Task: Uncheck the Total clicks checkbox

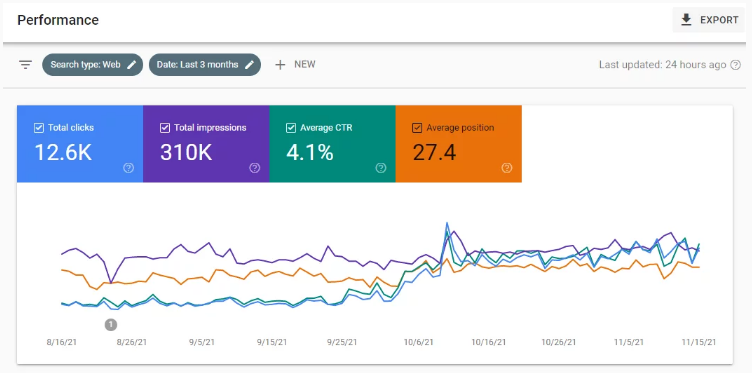Action: tap(39, 128)
